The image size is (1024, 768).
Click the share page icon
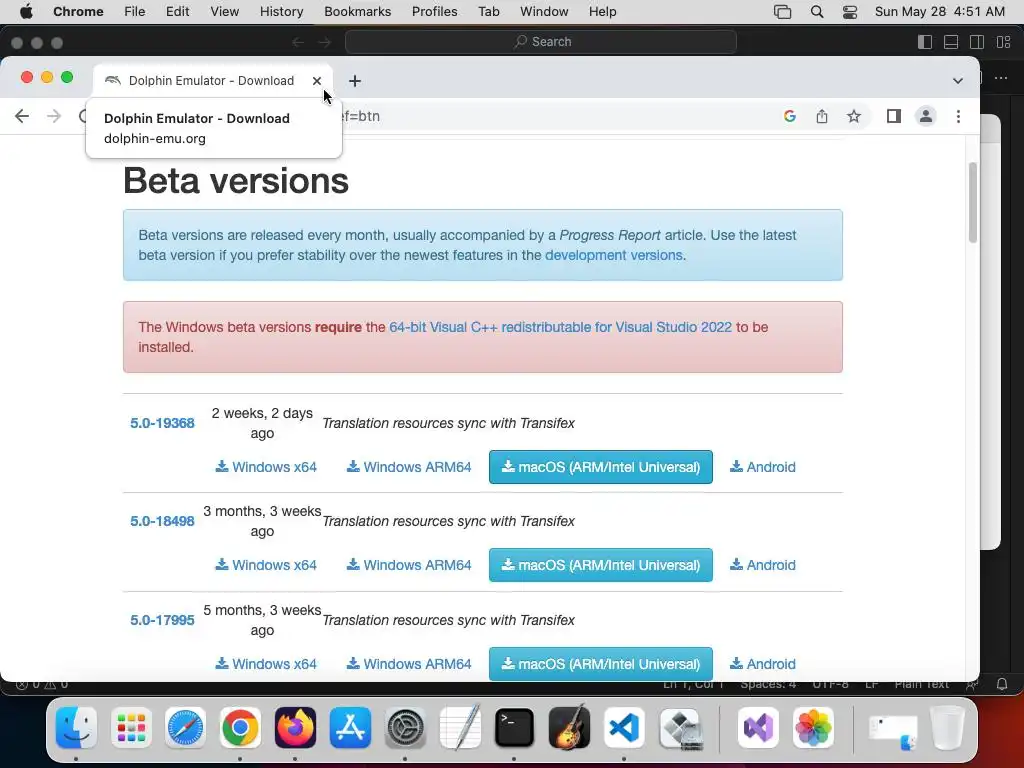pos(822,116)
